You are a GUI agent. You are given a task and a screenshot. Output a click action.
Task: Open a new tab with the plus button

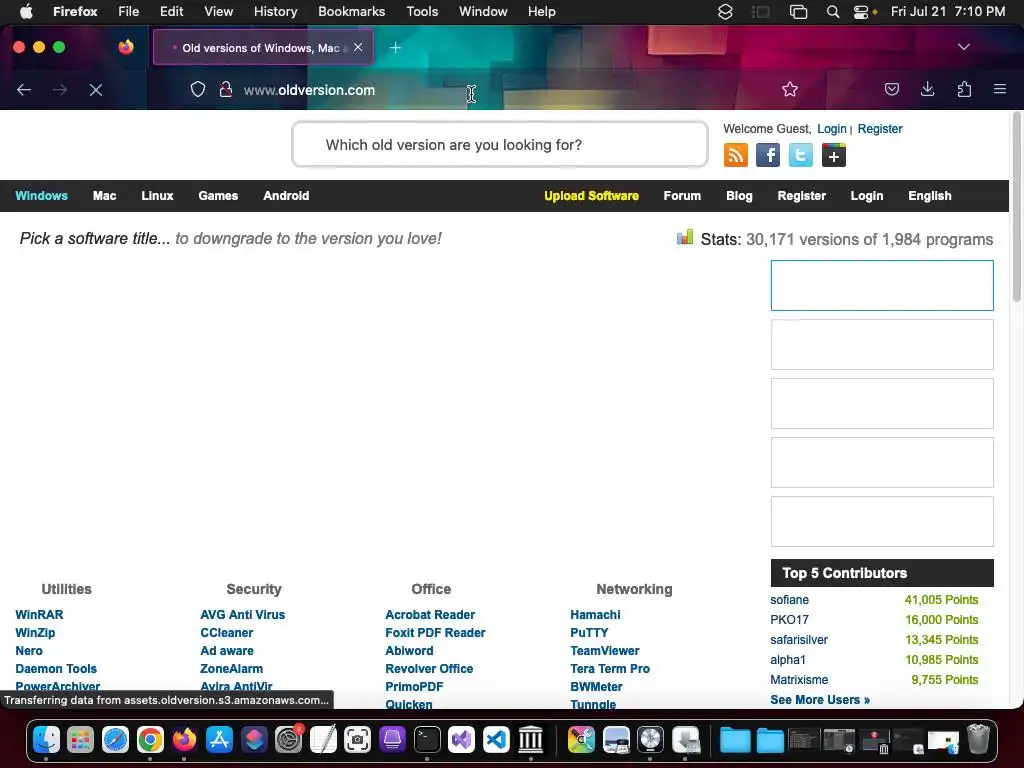coord(395,48)
